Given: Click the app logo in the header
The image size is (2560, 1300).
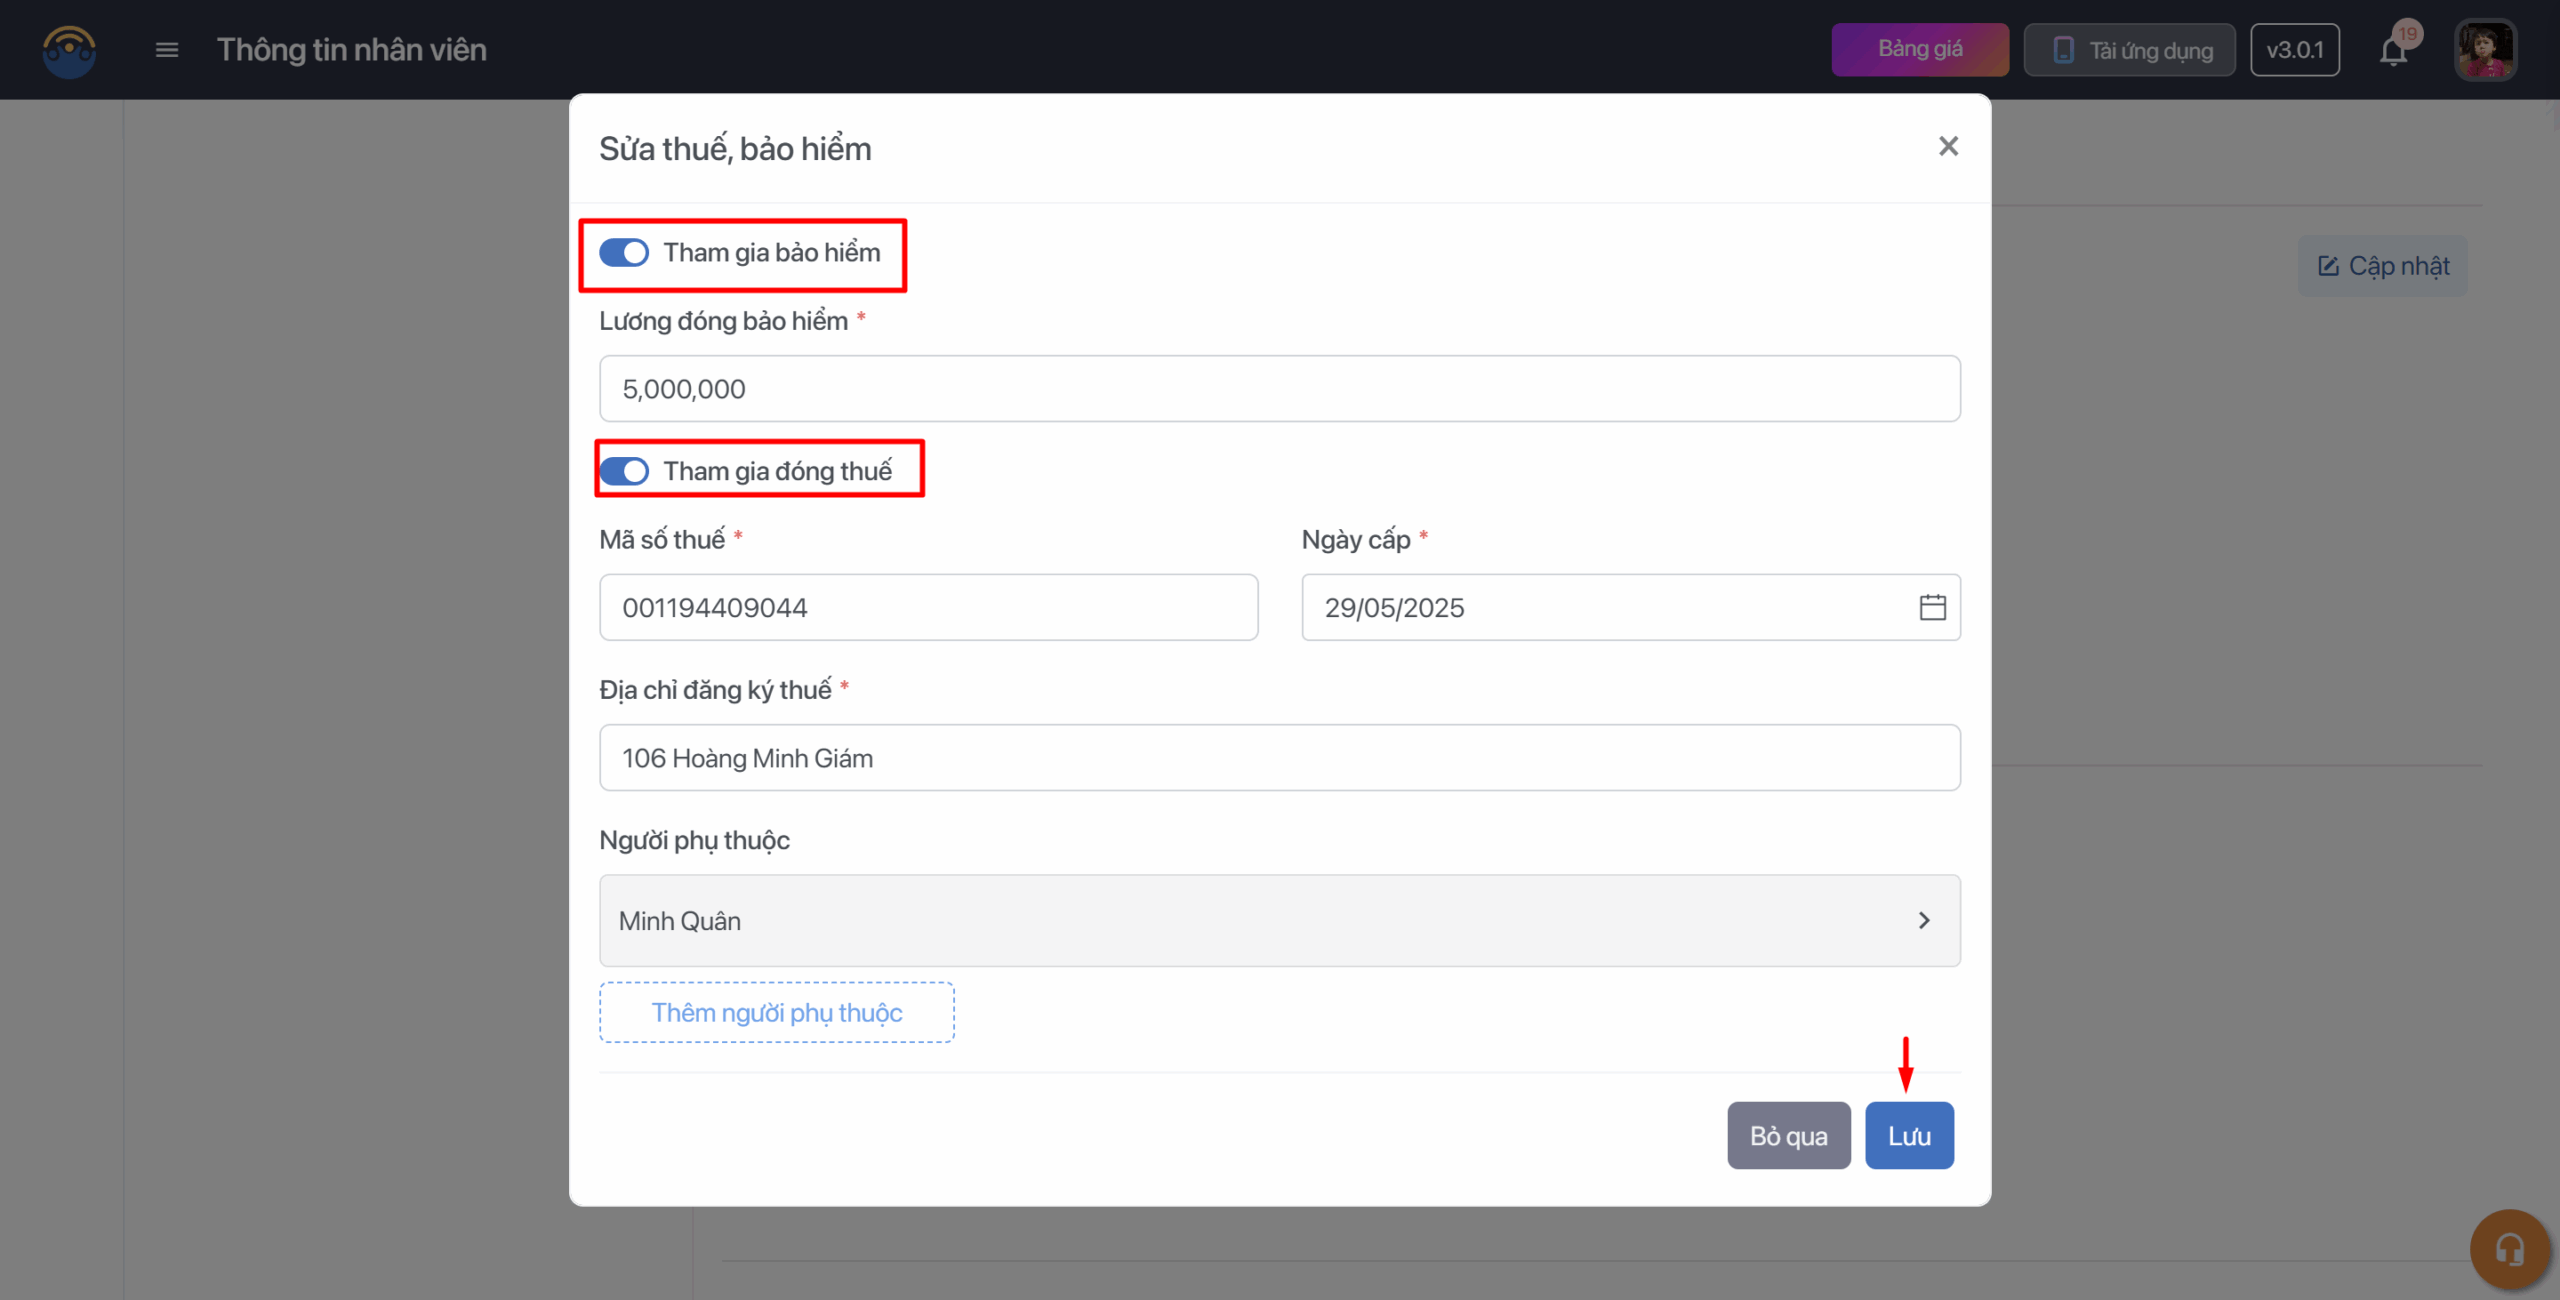Looking at the screenshot, I should 69,50.
